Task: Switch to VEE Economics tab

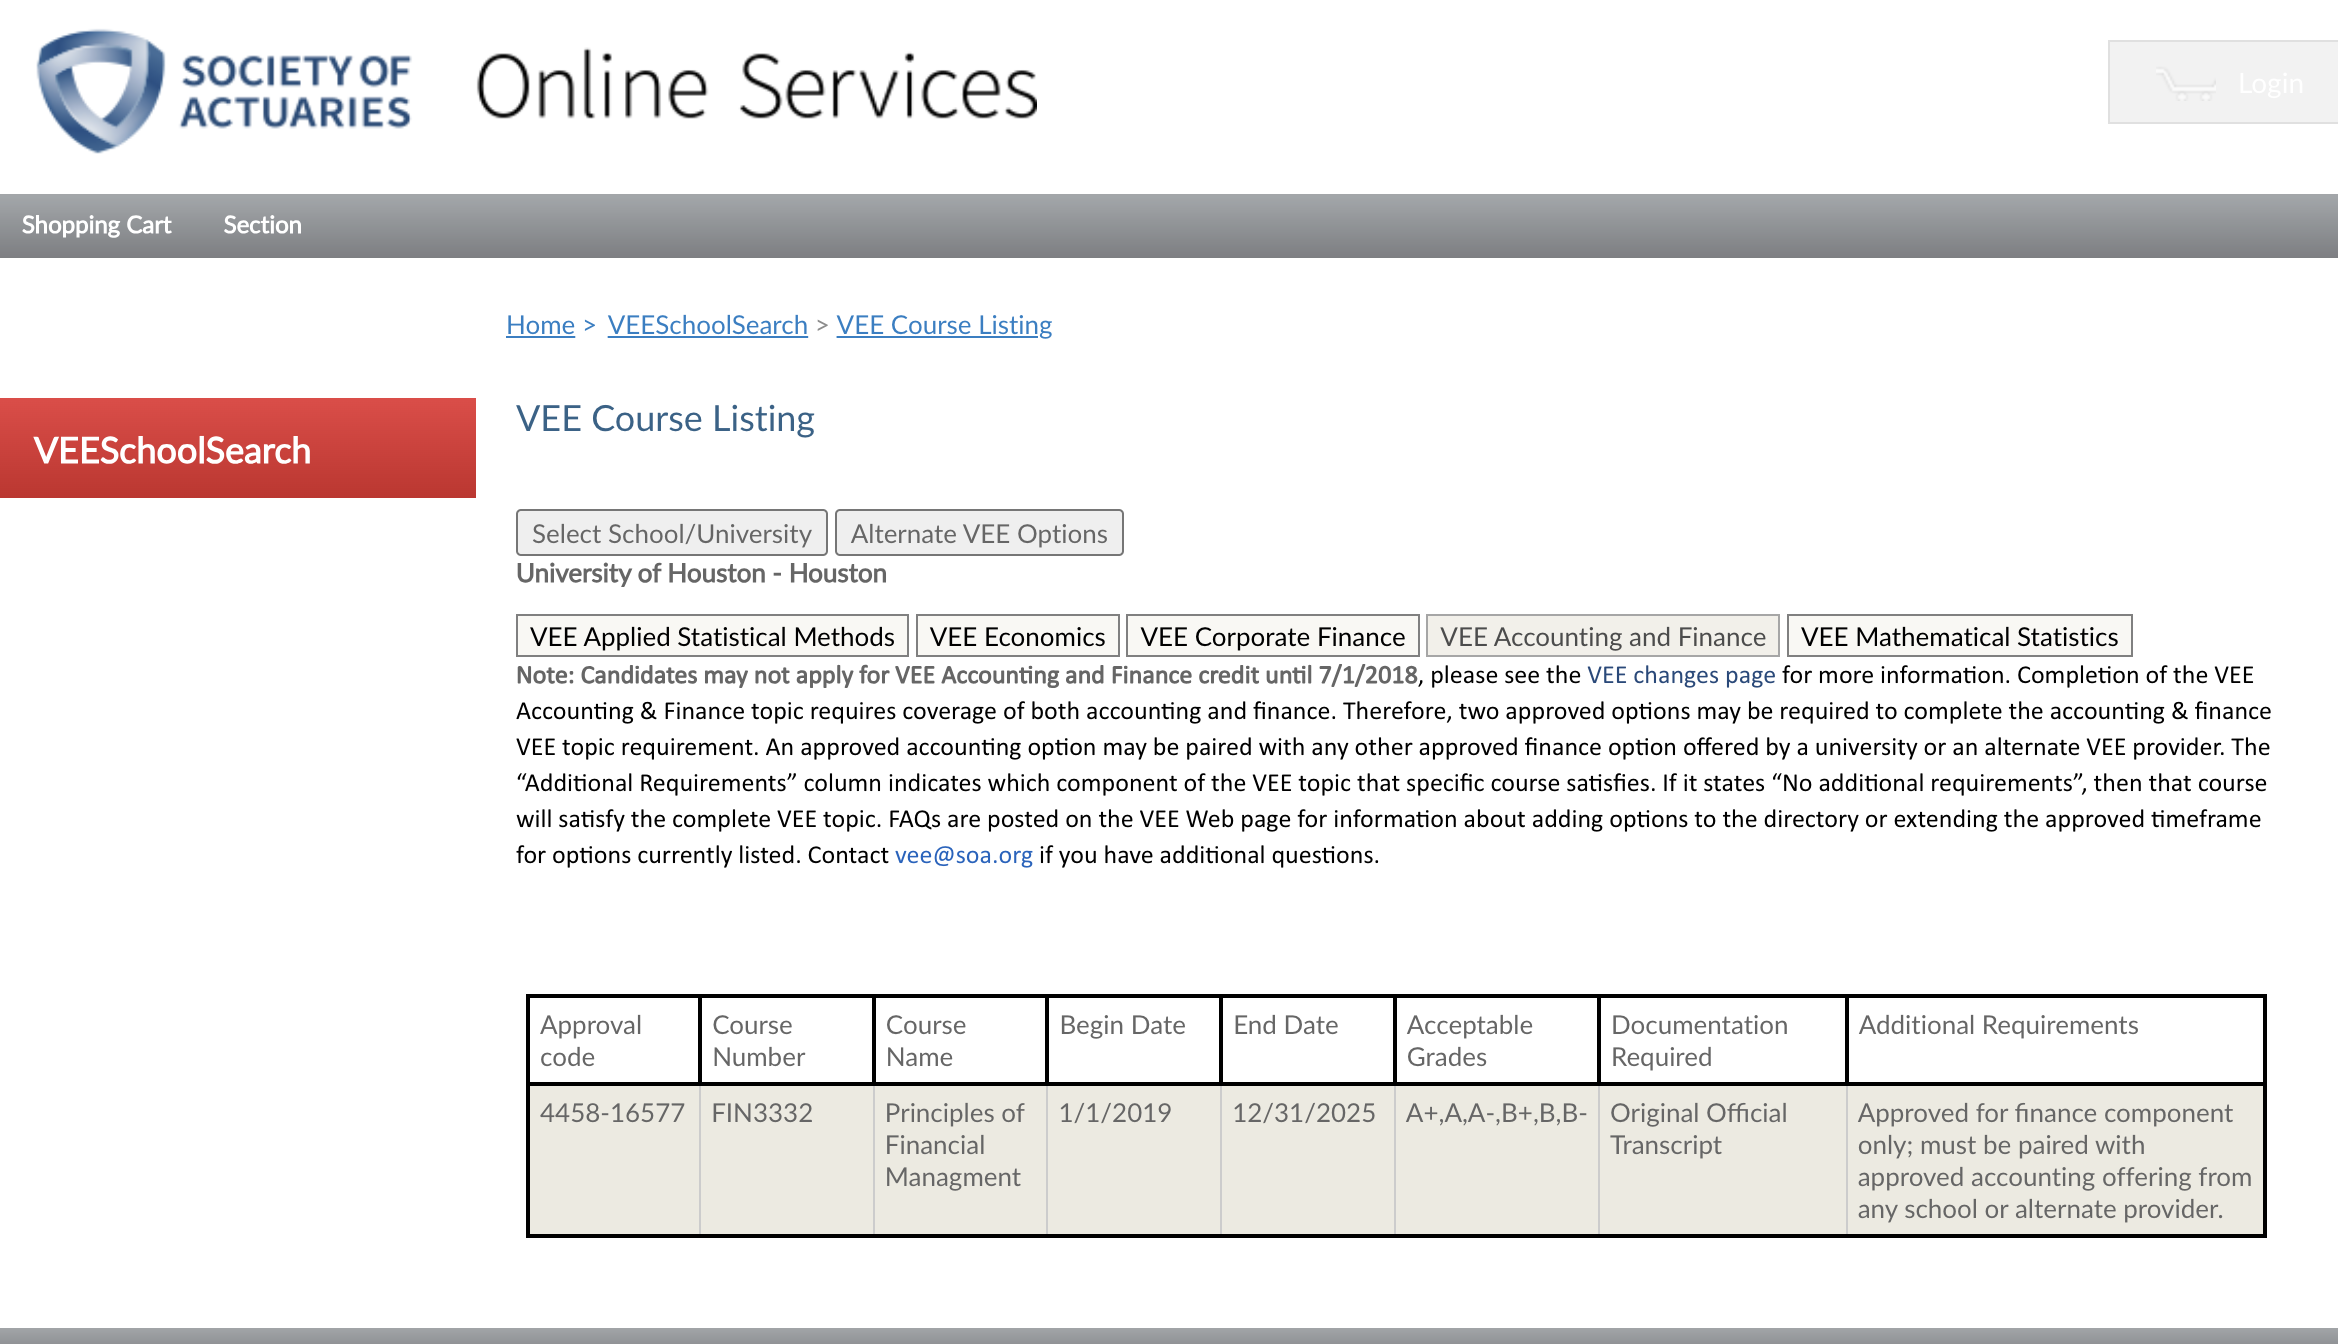Action: pyautogui.click(x=1017, y=636)
